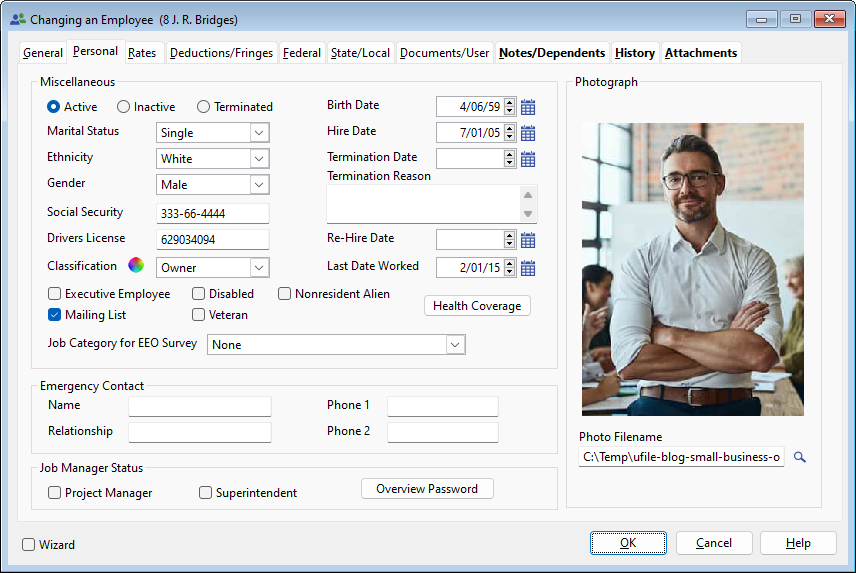Open the Job Category for EEO Survey dropdown
Screen dimensions: 856x573
pos(455,345)
